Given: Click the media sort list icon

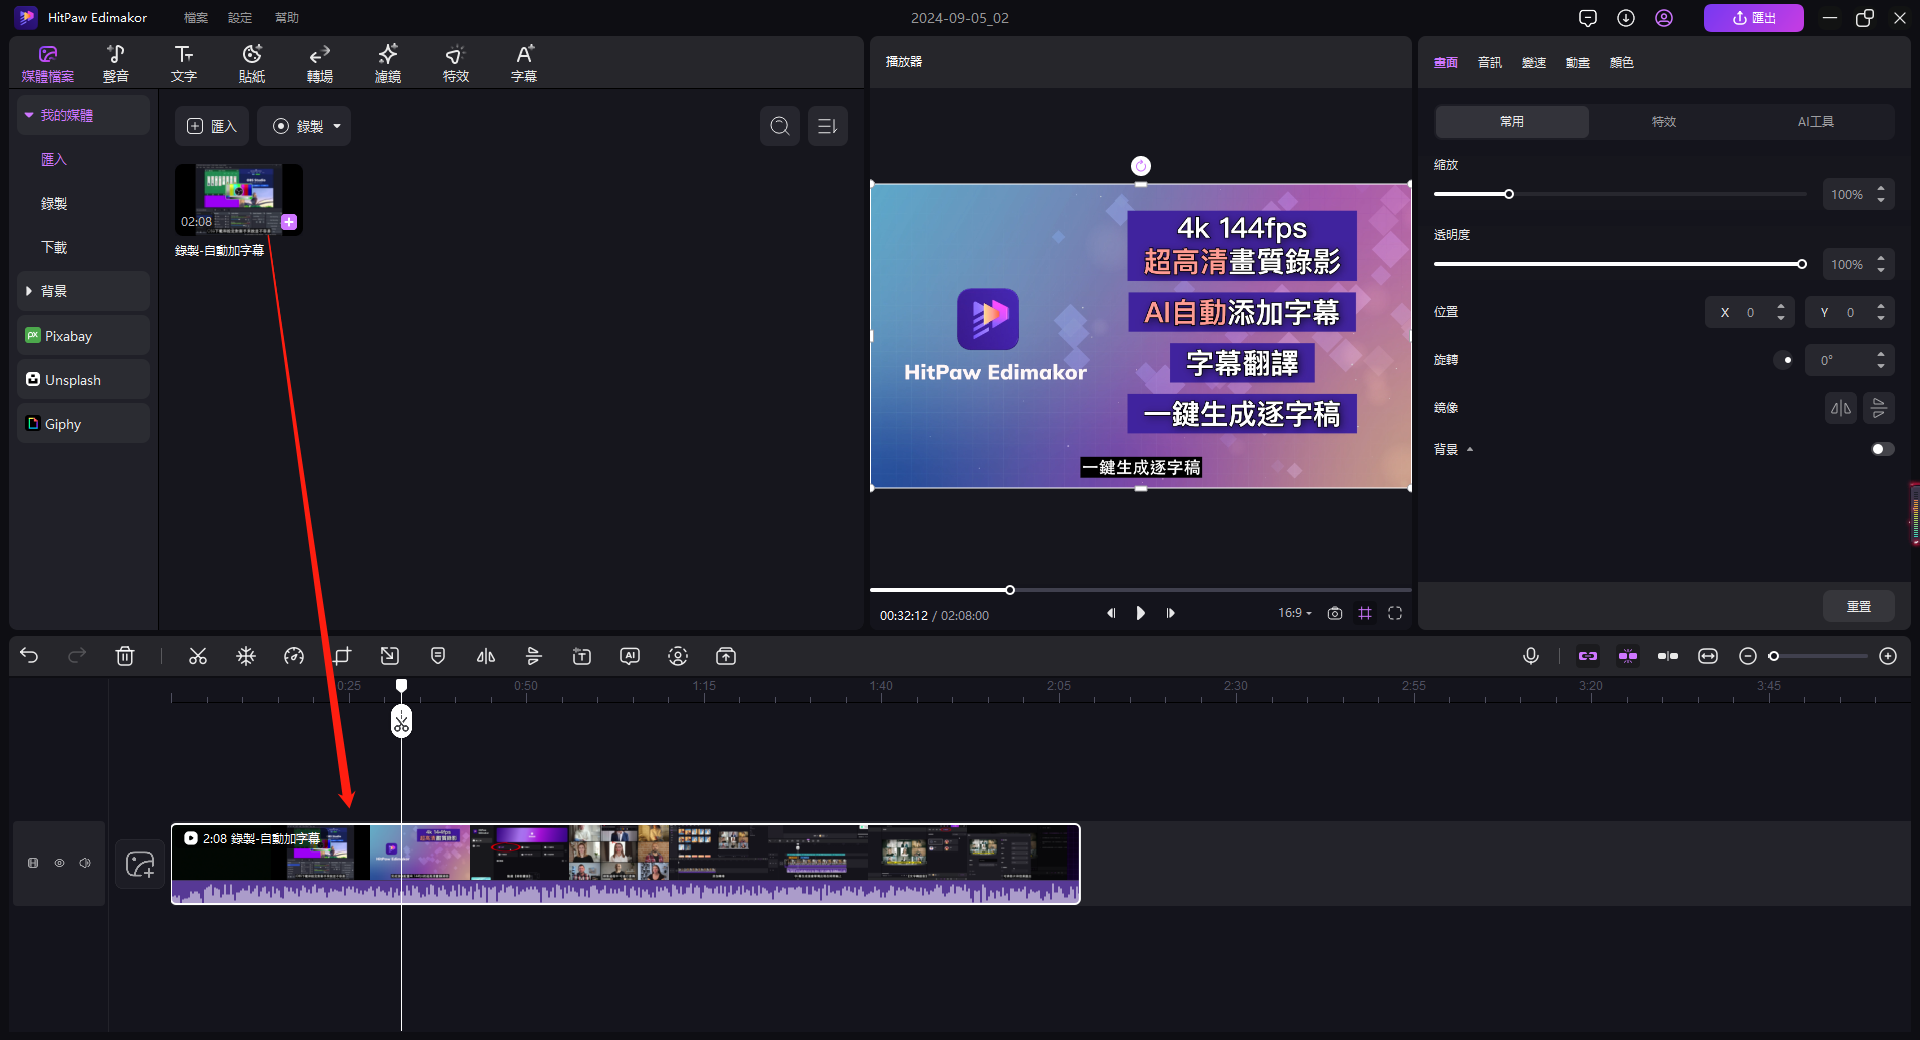Looking at the screenshot, I should pos(828,126).
